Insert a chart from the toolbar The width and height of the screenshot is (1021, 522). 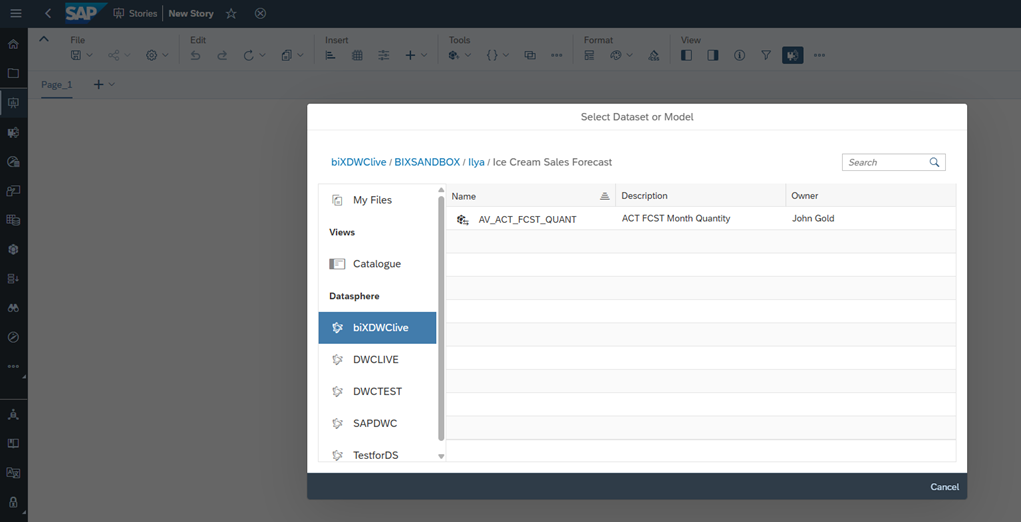pyautogui.click(x=331, y=55)
